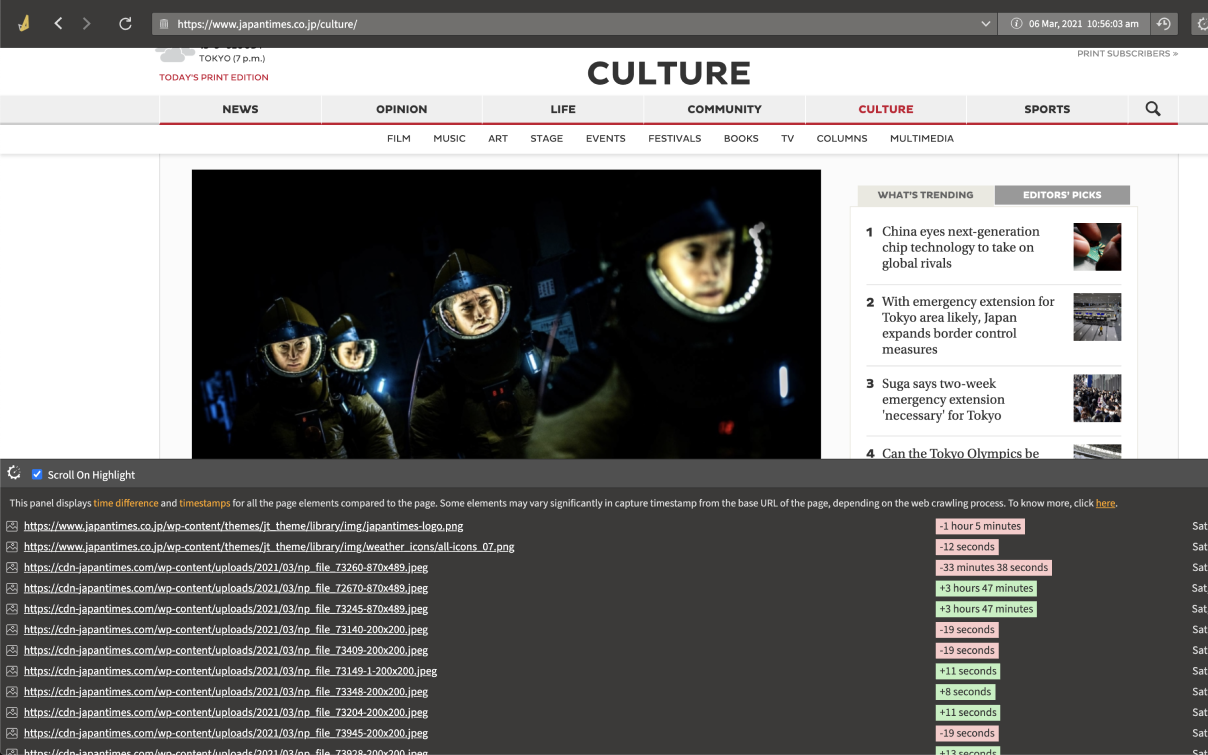
Task: Select the WHAT'S TRENDING tab
Action: tap(925, 195)
